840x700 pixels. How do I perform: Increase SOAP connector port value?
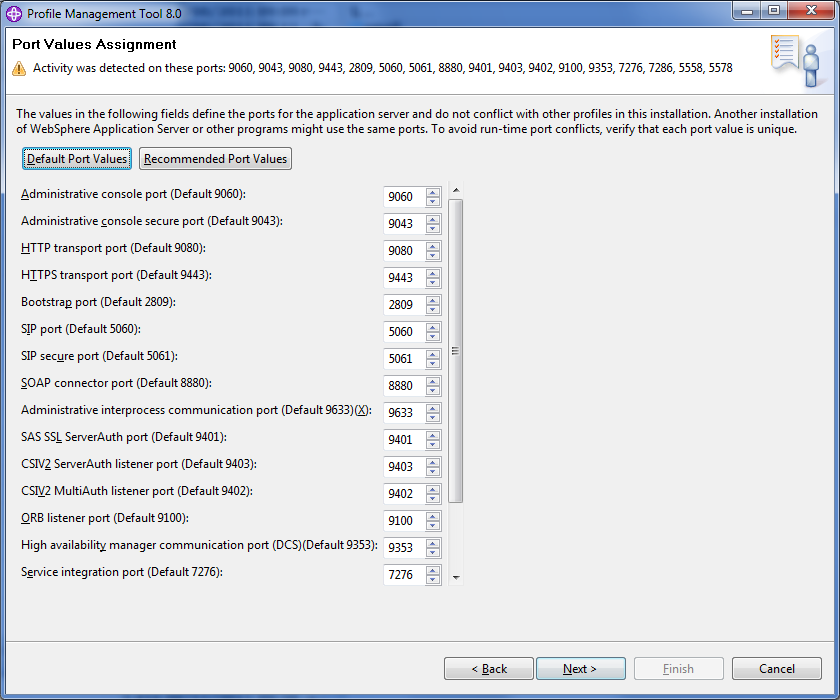tap(433, 381)
